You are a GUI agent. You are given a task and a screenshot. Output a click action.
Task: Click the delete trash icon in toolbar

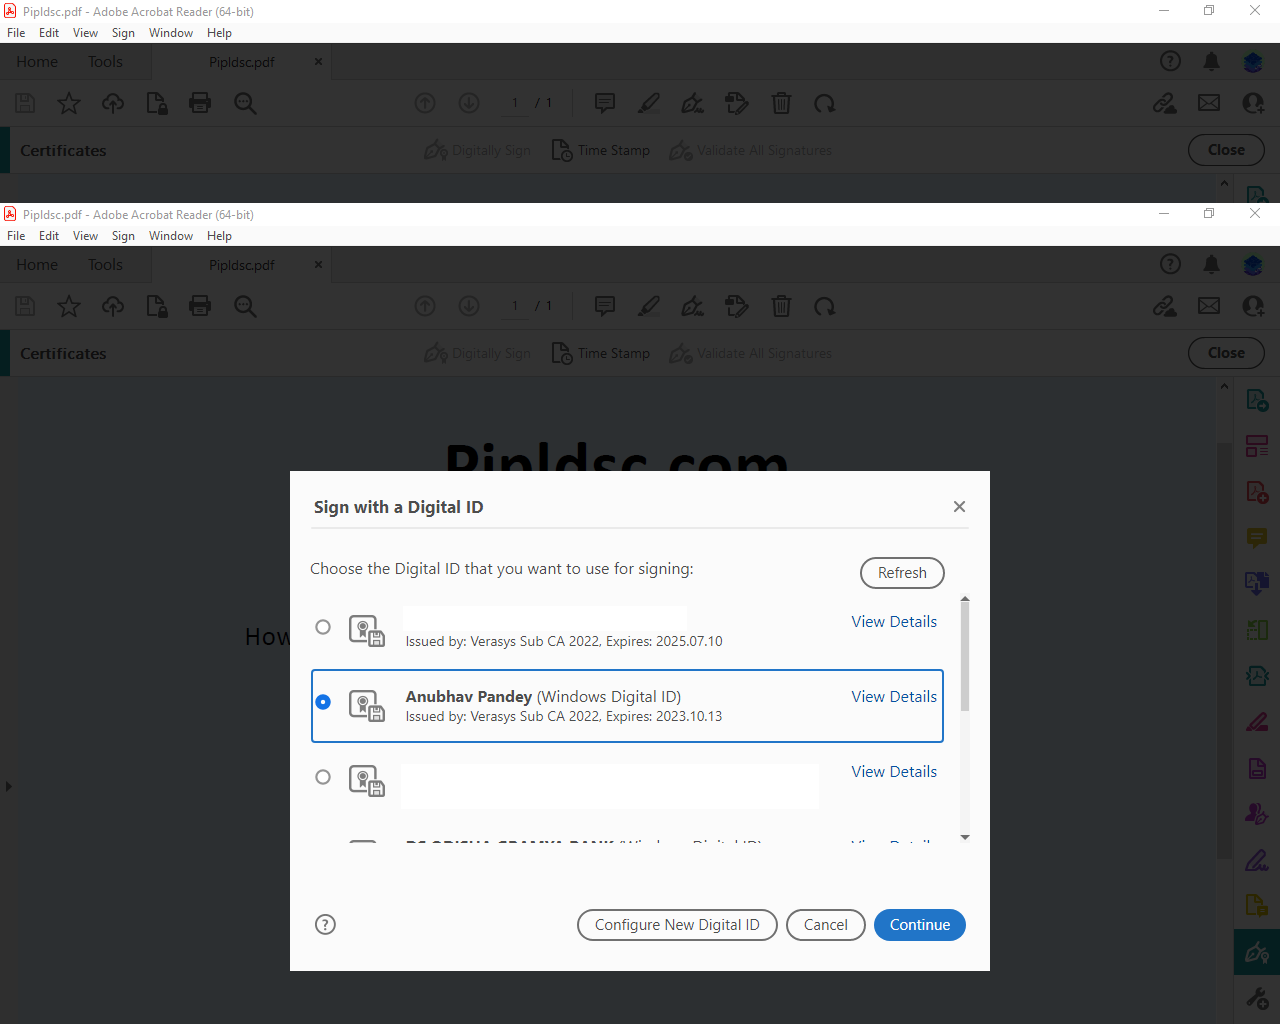tap(781, 306)
